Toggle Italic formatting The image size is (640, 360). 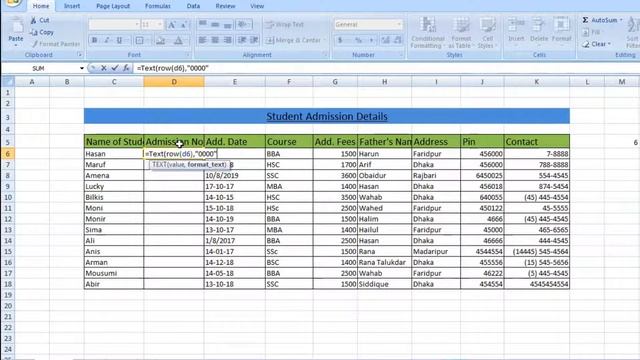pyautogui.click(x=107, y=40)
